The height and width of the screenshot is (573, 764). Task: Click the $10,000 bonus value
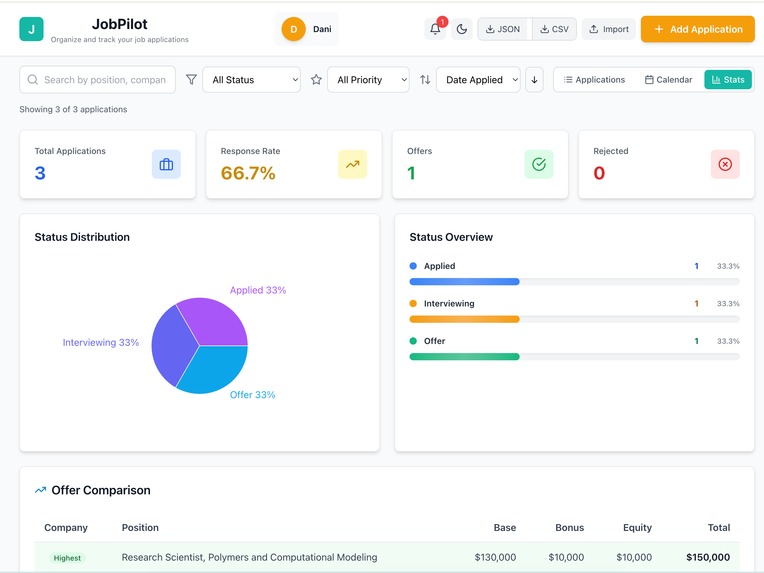[566, 557]
